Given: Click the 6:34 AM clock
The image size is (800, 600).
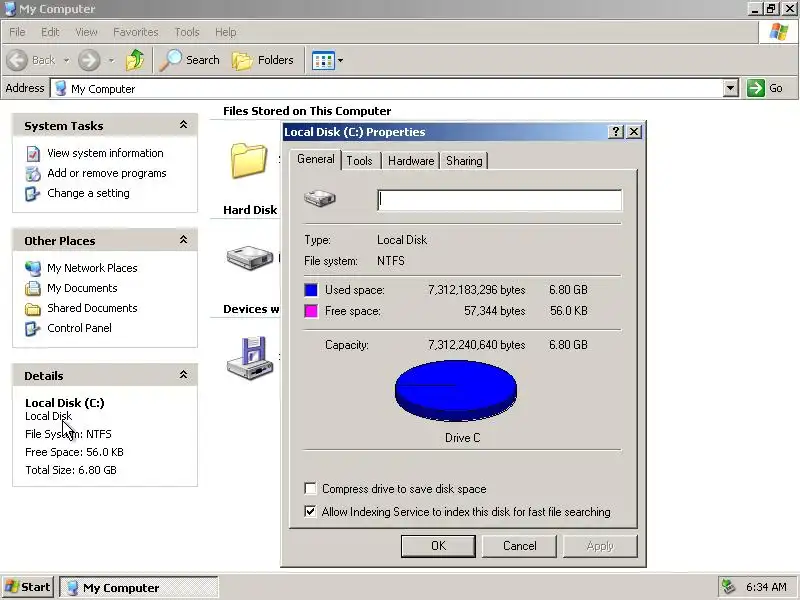Looking at the screenshot, I should [x=766, y=587].
